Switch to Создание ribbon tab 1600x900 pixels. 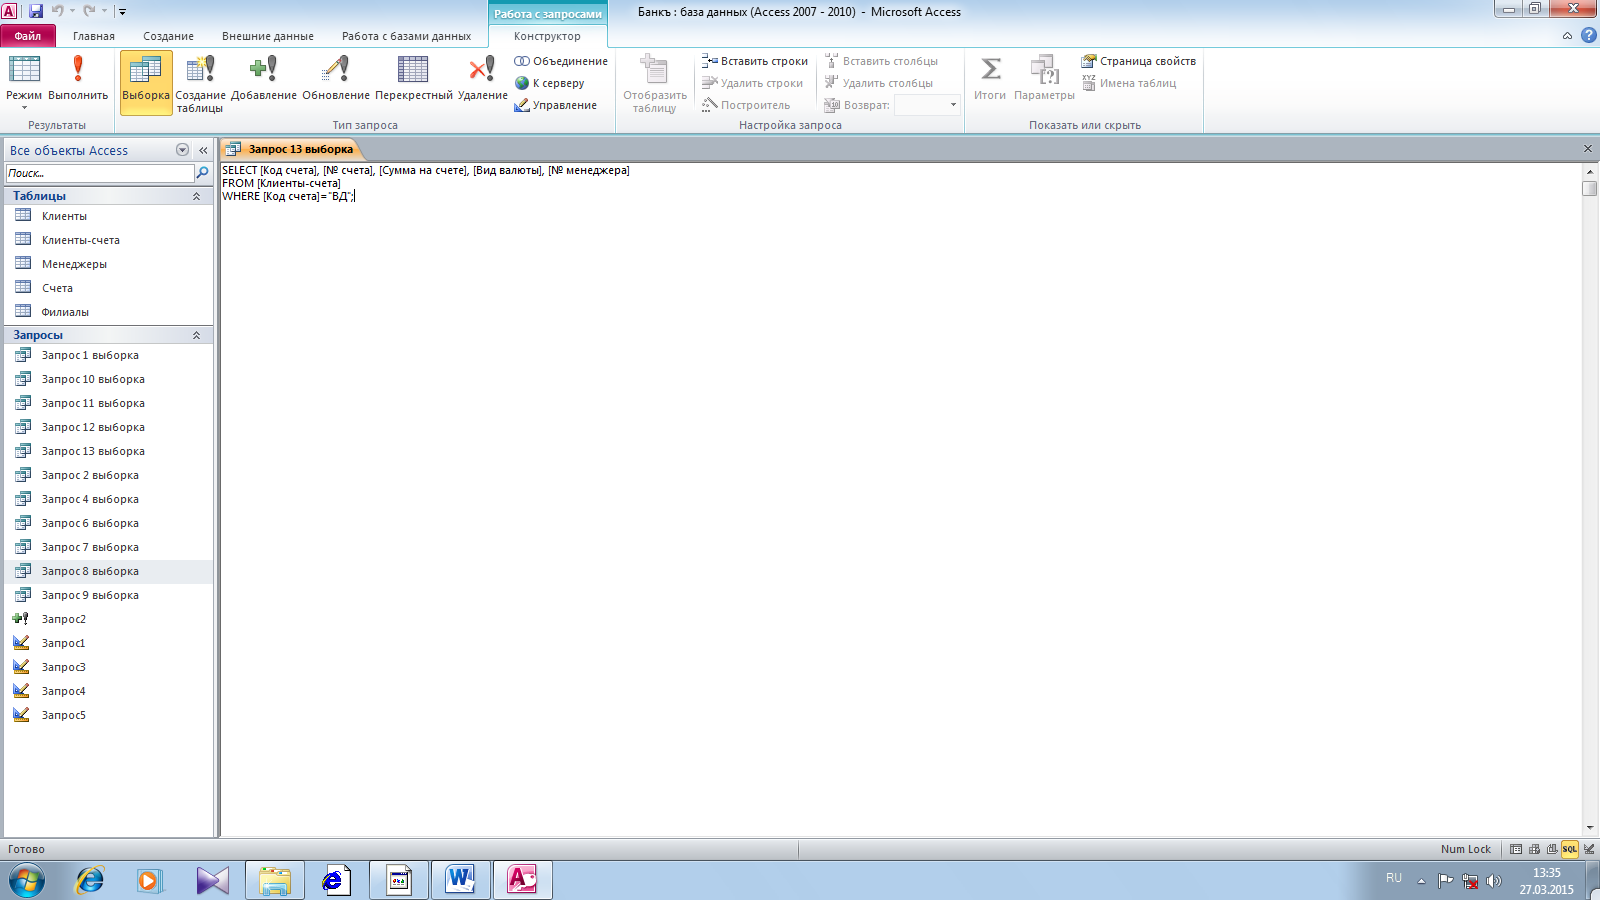point(168,36)
